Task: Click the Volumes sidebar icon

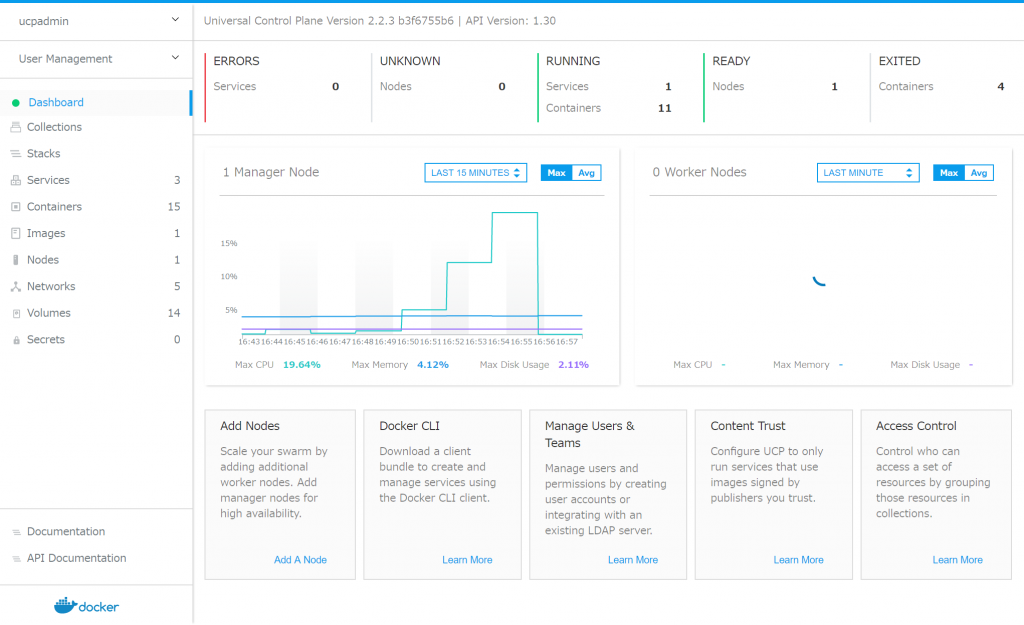Action: pyautogui.click(x=16, y=313)
